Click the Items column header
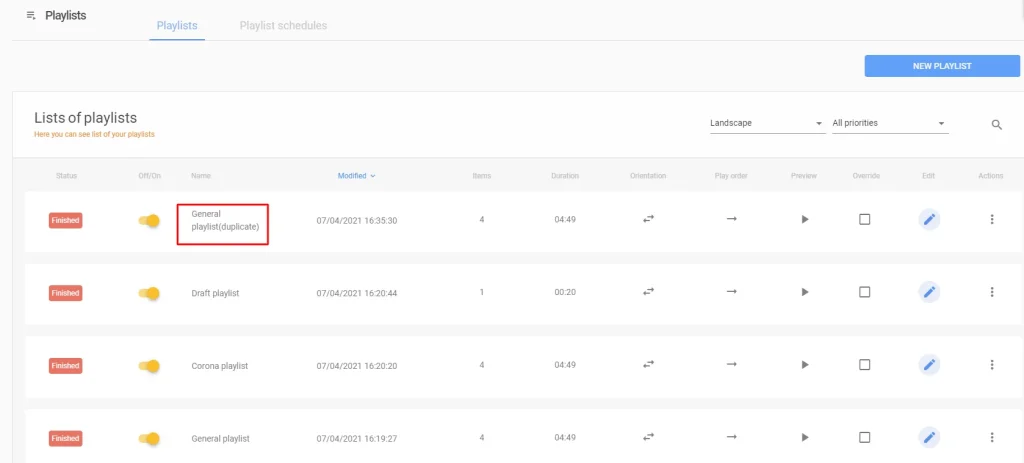 click(482, 176)
